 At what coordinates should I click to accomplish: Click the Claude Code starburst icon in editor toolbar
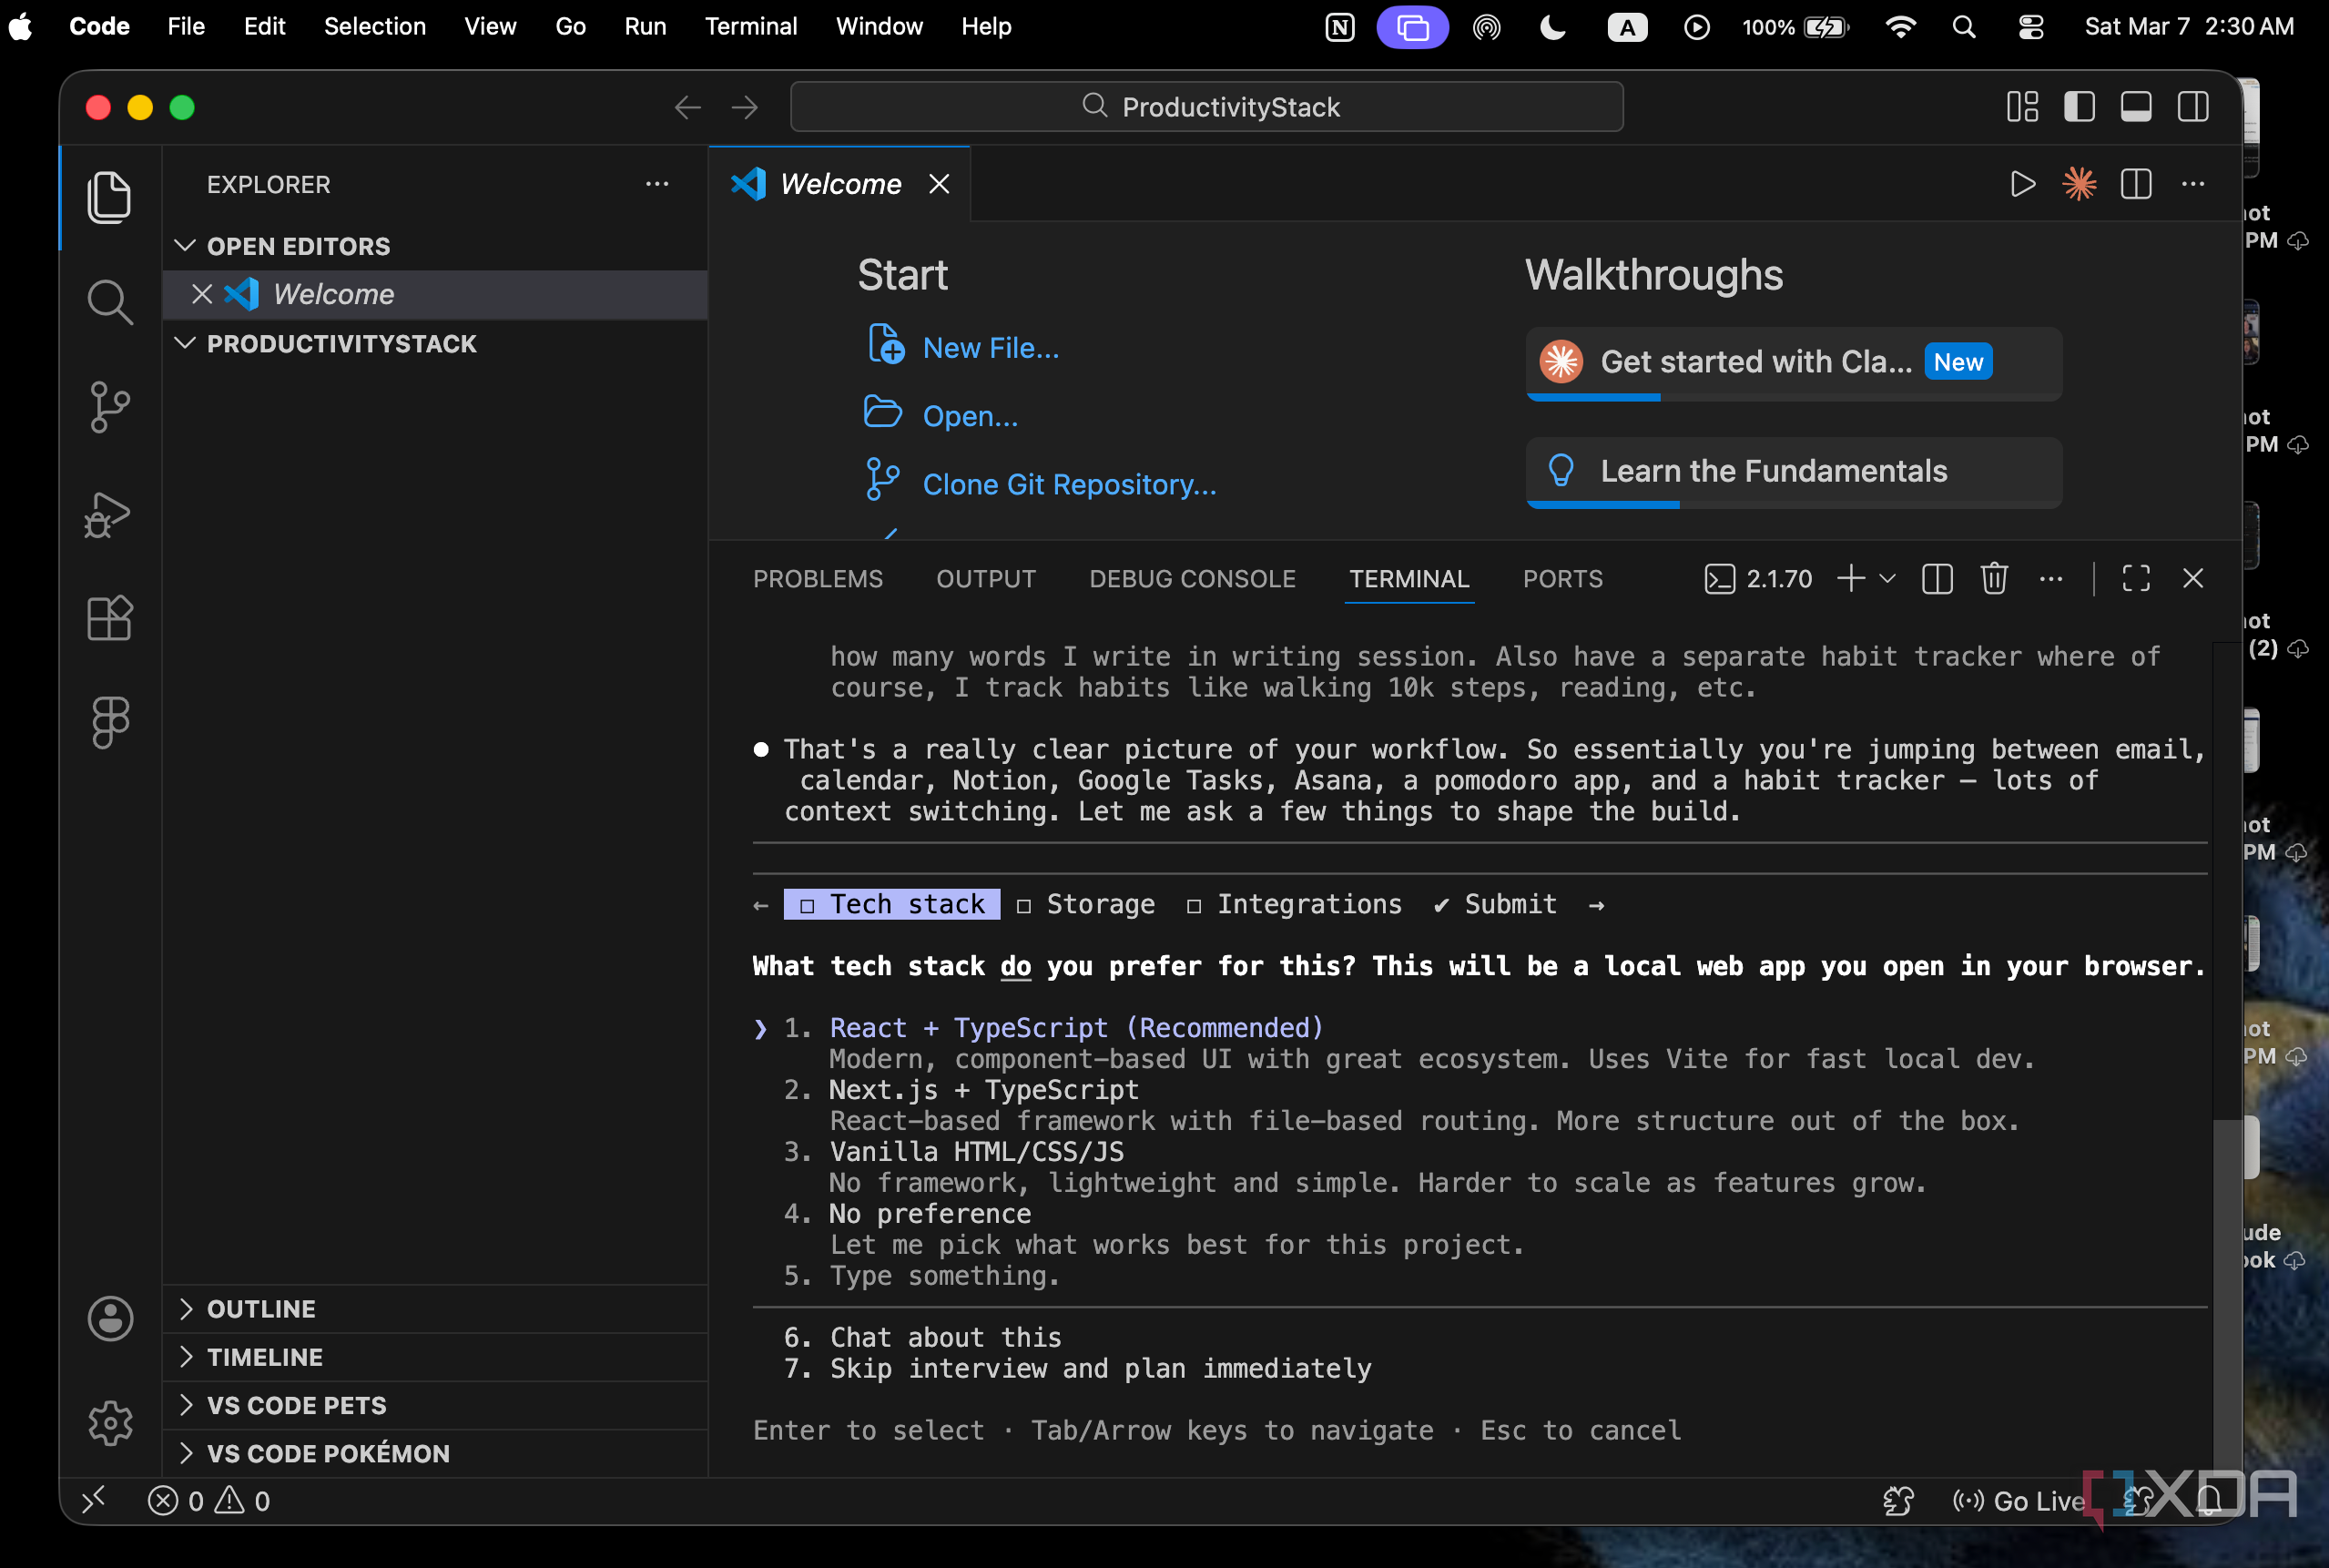[x=2079, y=184]
